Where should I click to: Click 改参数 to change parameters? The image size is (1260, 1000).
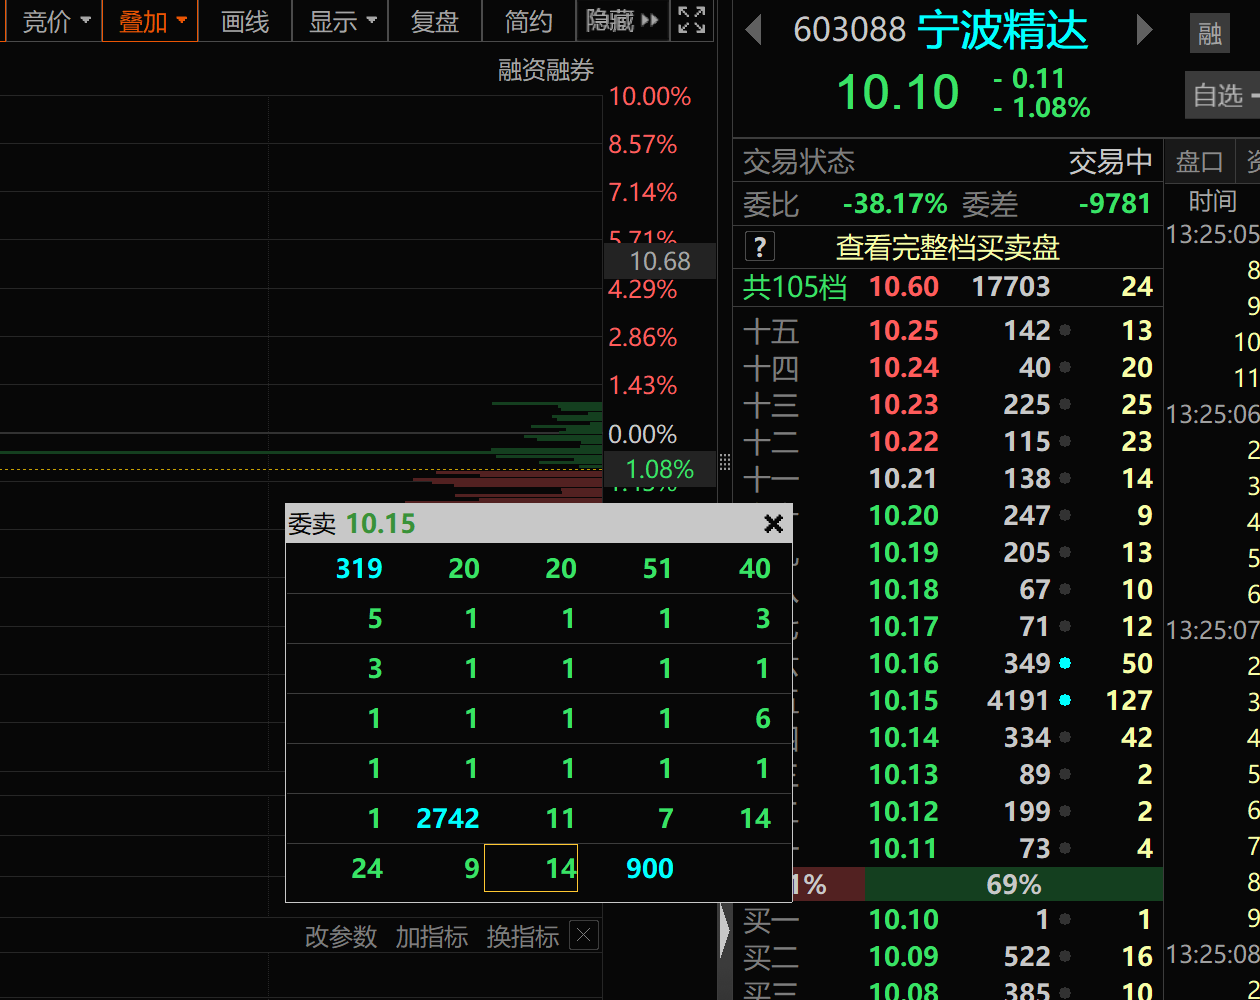341,937
